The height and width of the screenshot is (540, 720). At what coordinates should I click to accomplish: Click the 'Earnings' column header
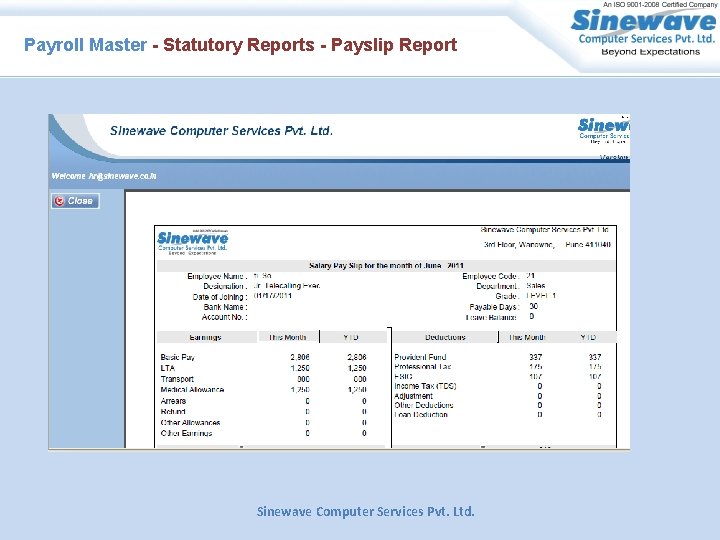[205, 338]
